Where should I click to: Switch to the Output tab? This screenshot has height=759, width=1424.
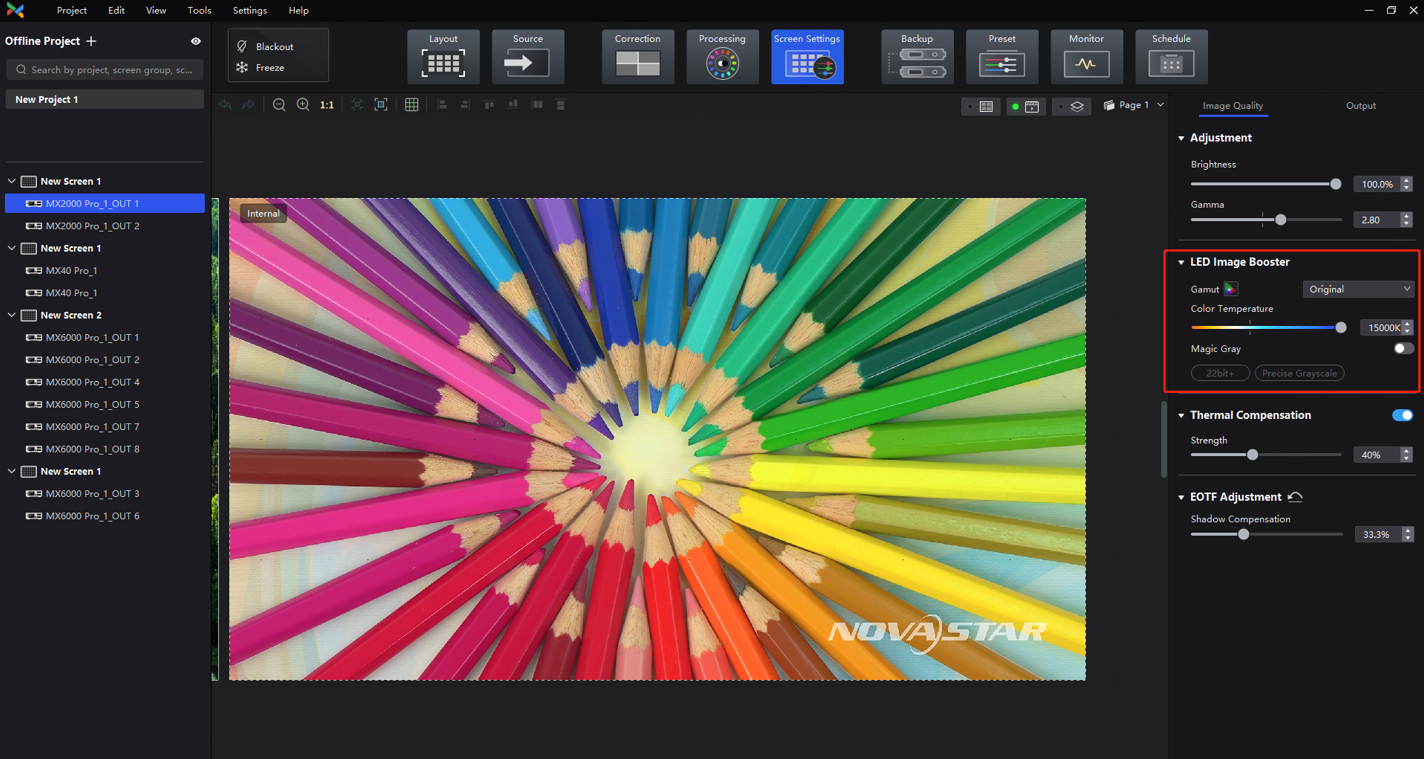pyautogui.click(x=1360, y=106)
